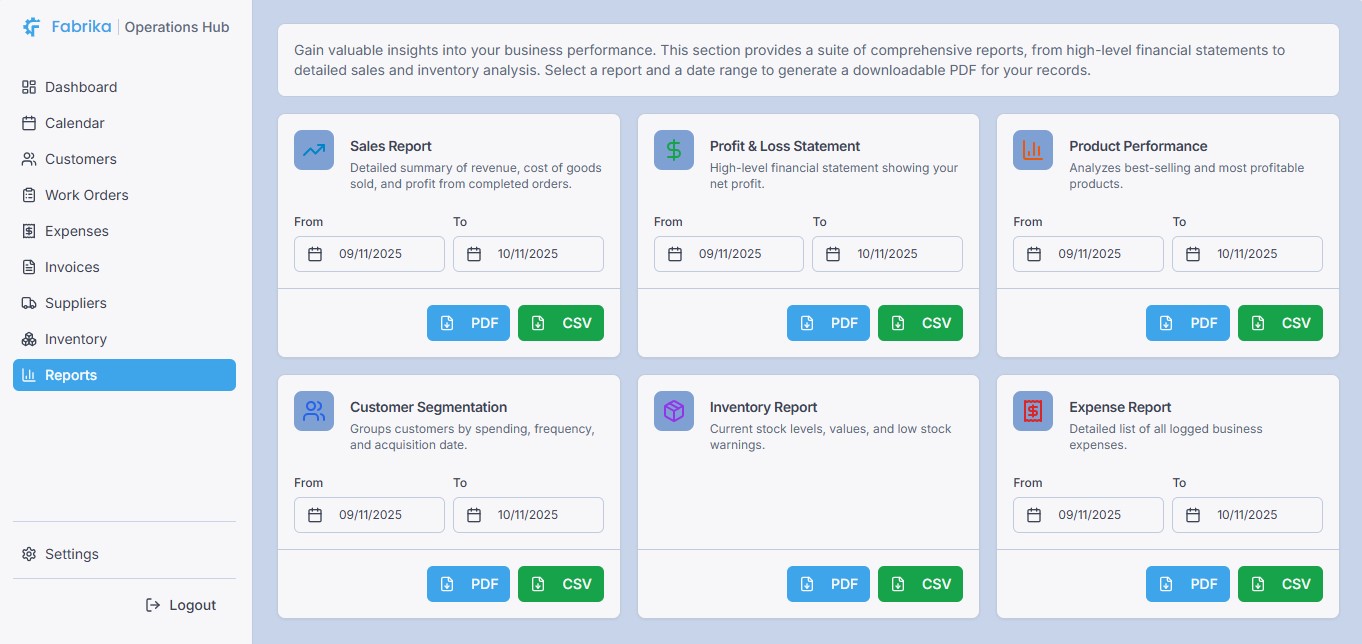Image resolution: width=1362 pixels, height=644 pixels.
Task: Go to Work Orders in the sidebar
Action: click(x=86, y=195)
